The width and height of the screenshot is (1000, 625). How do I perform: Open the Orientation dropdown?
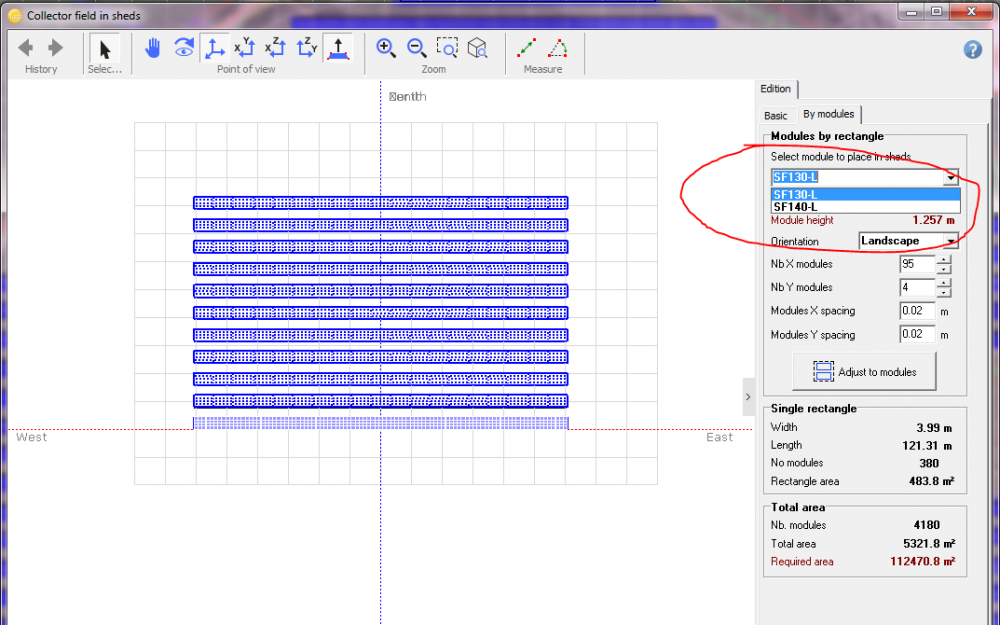point(950,240)
